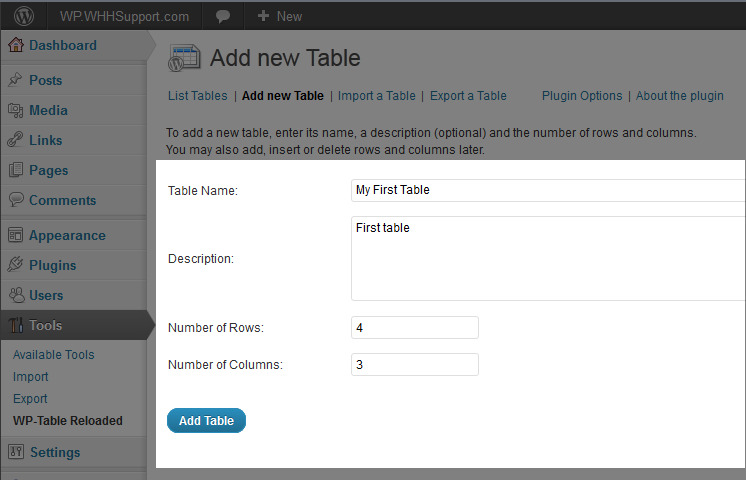This screenshot has width=746, height=480.
Task: Click the Settings icon in sidebar
Action: point(16,452)
